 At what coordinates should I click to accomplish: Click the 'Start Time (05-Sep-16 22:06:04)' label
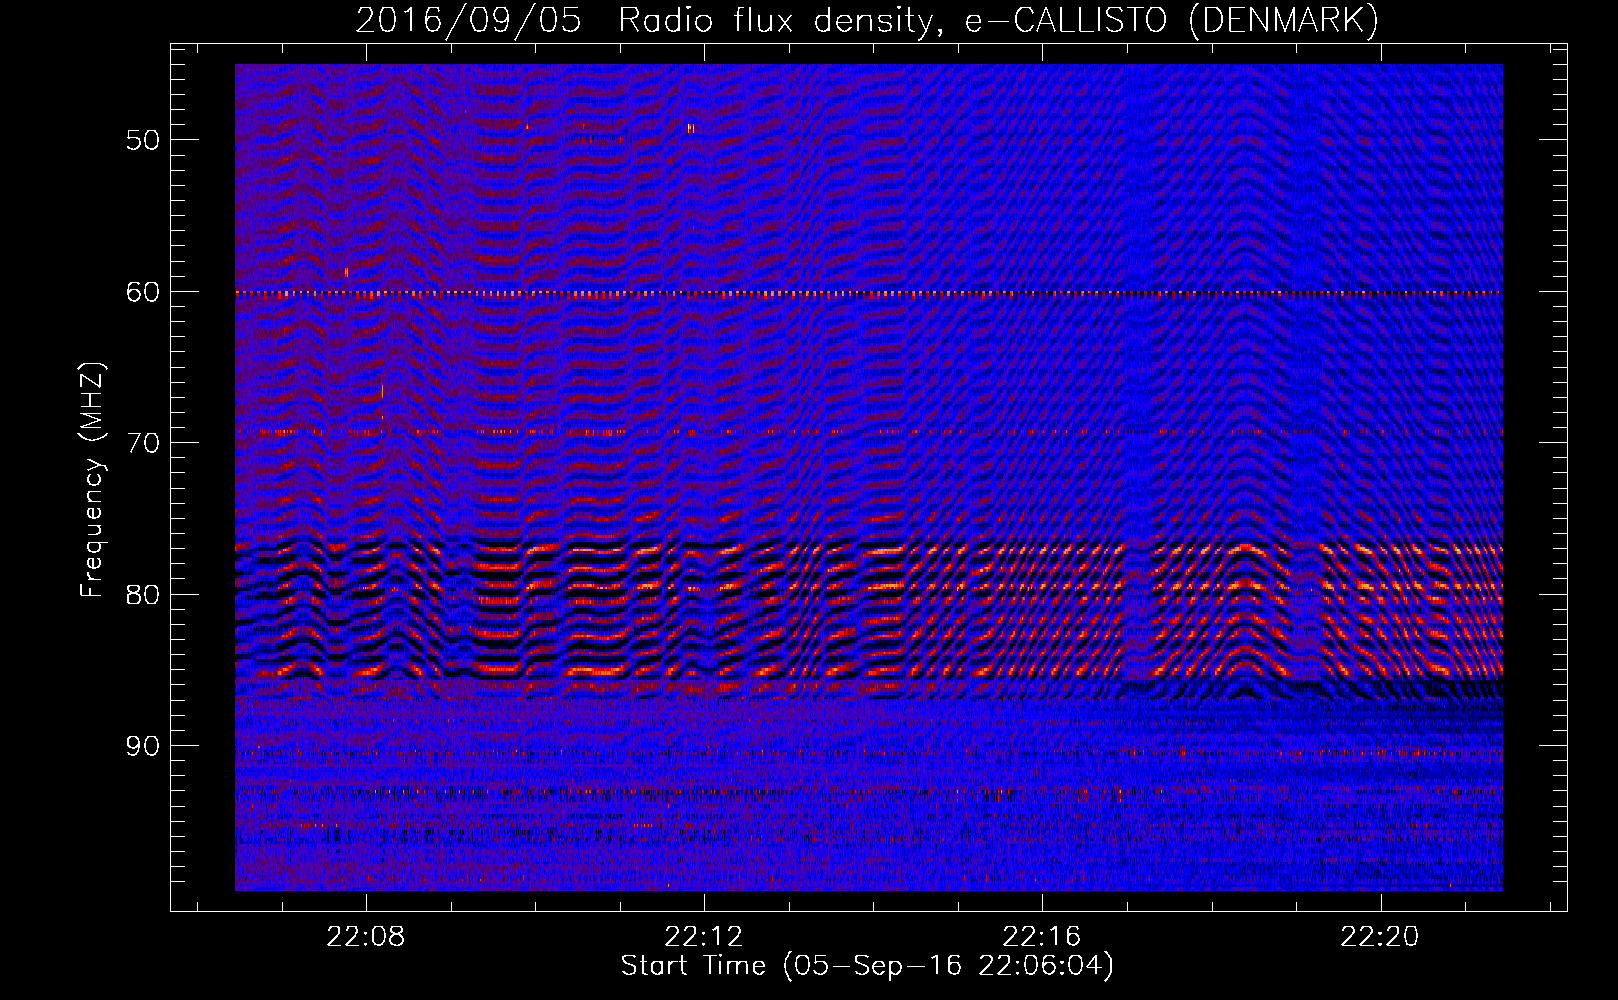(x=867, y=966)
